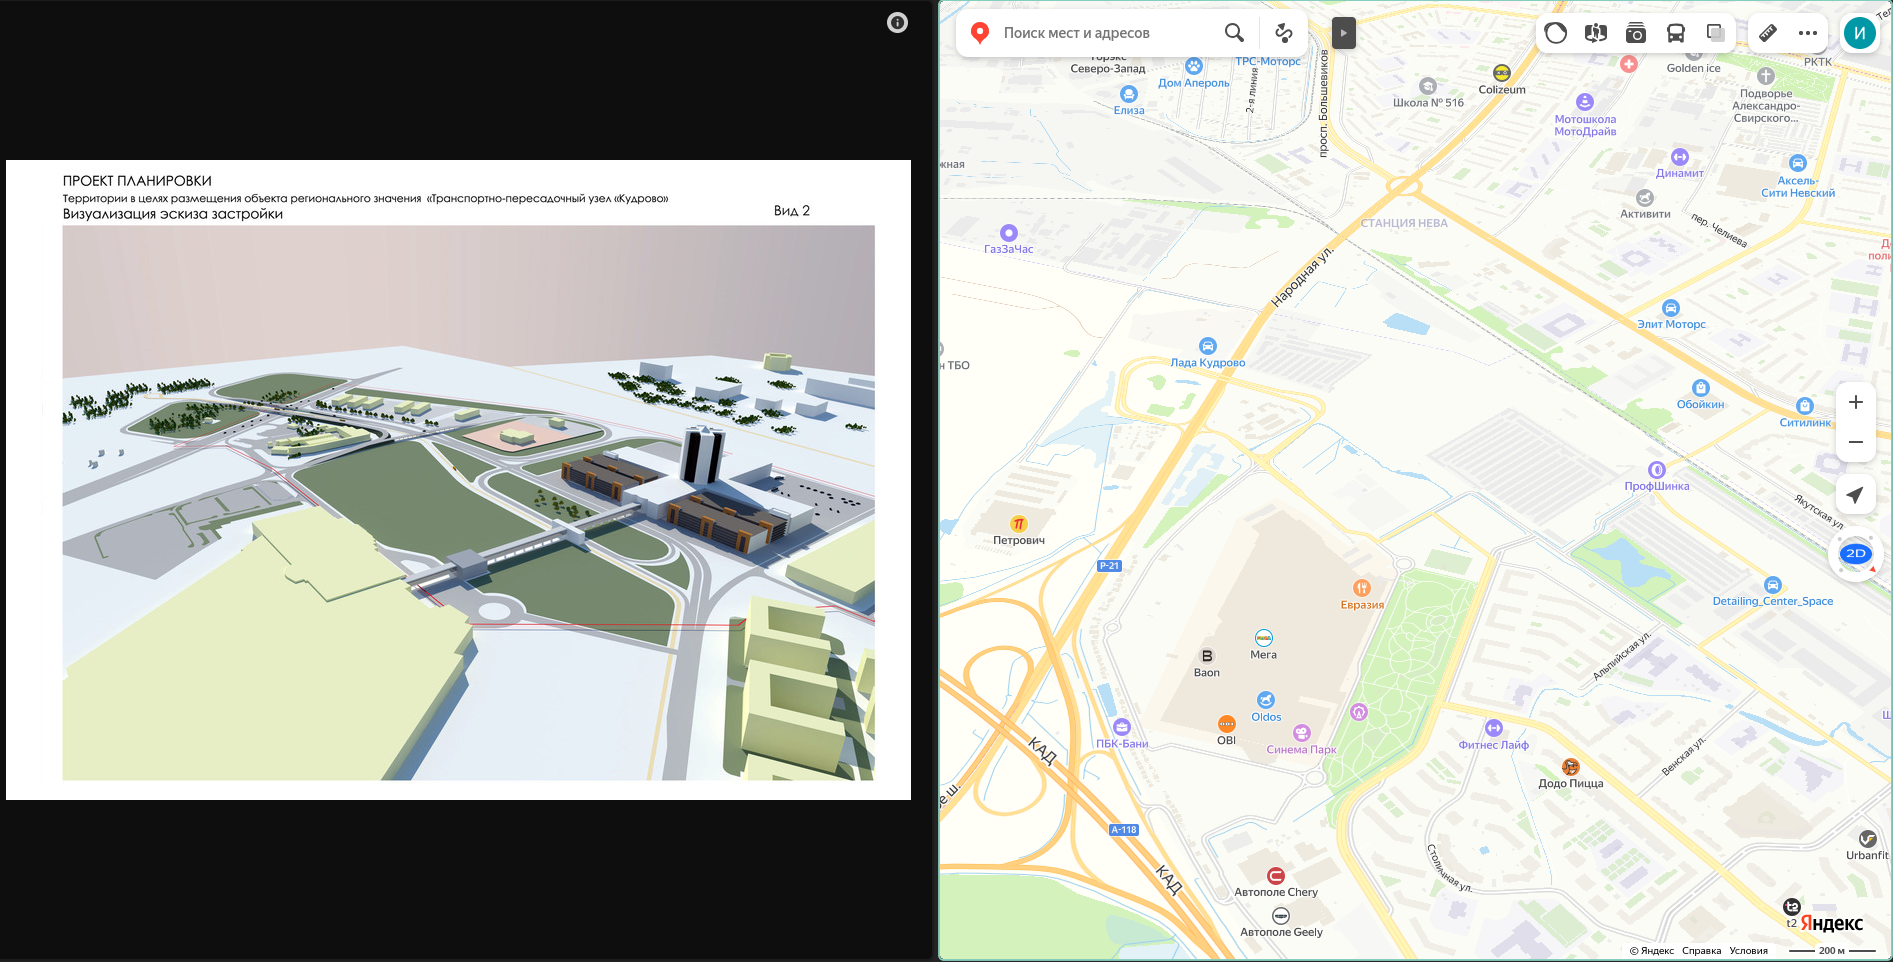Open the Справка help link
Viewport: 1893px width, 962px height.
click(1701, 951)
